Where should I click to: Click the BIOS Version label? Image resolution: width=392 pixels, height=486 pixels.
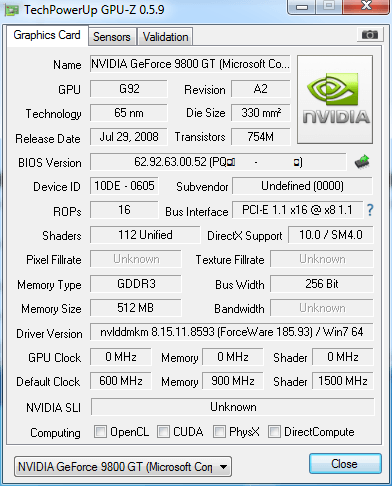tap(50, 163)
